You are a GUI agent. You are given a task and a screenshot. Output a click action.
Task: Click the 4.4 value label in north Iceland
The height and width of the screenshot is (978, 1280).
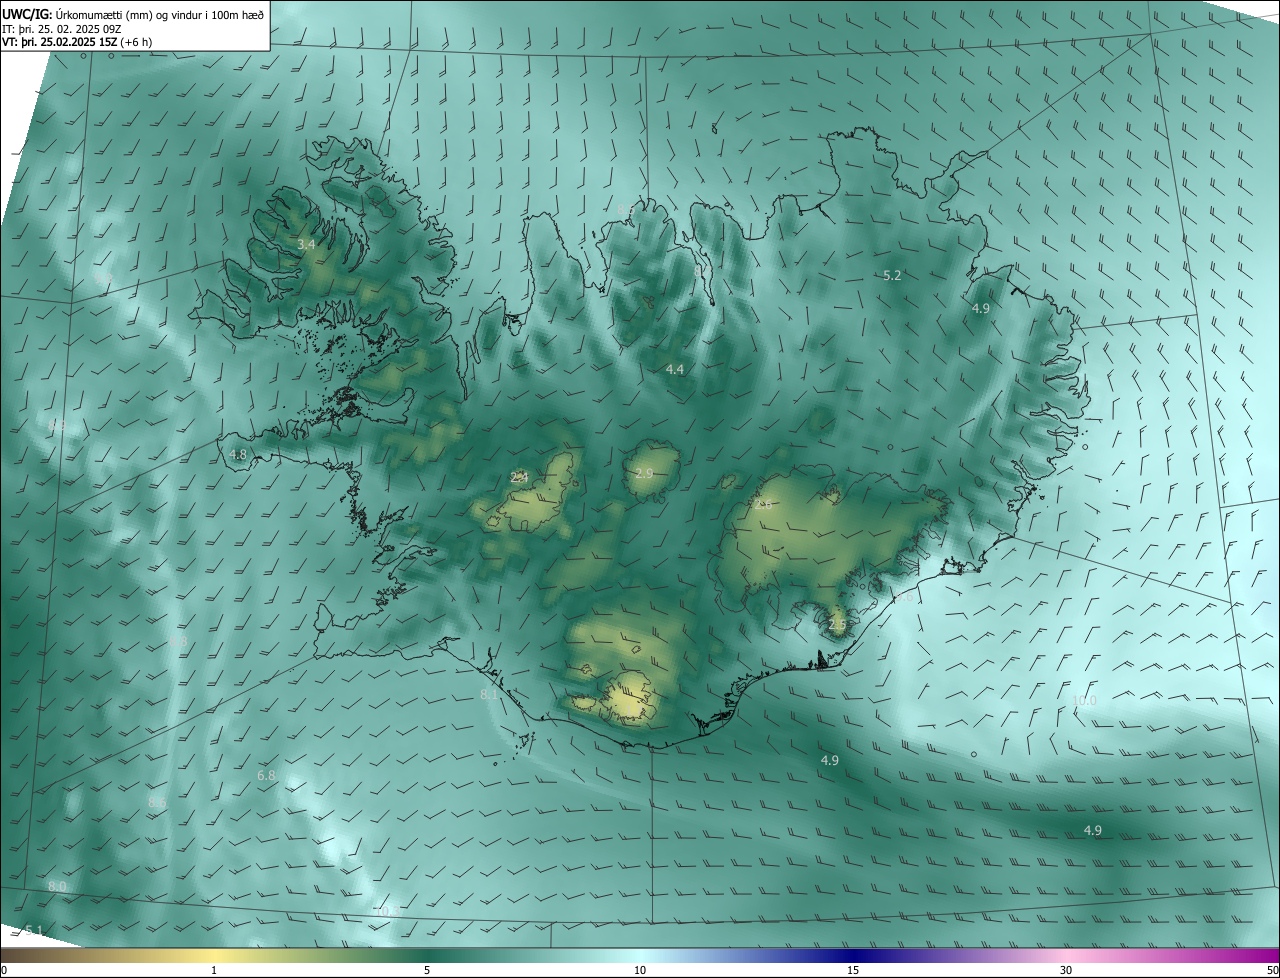coord(675,370)
